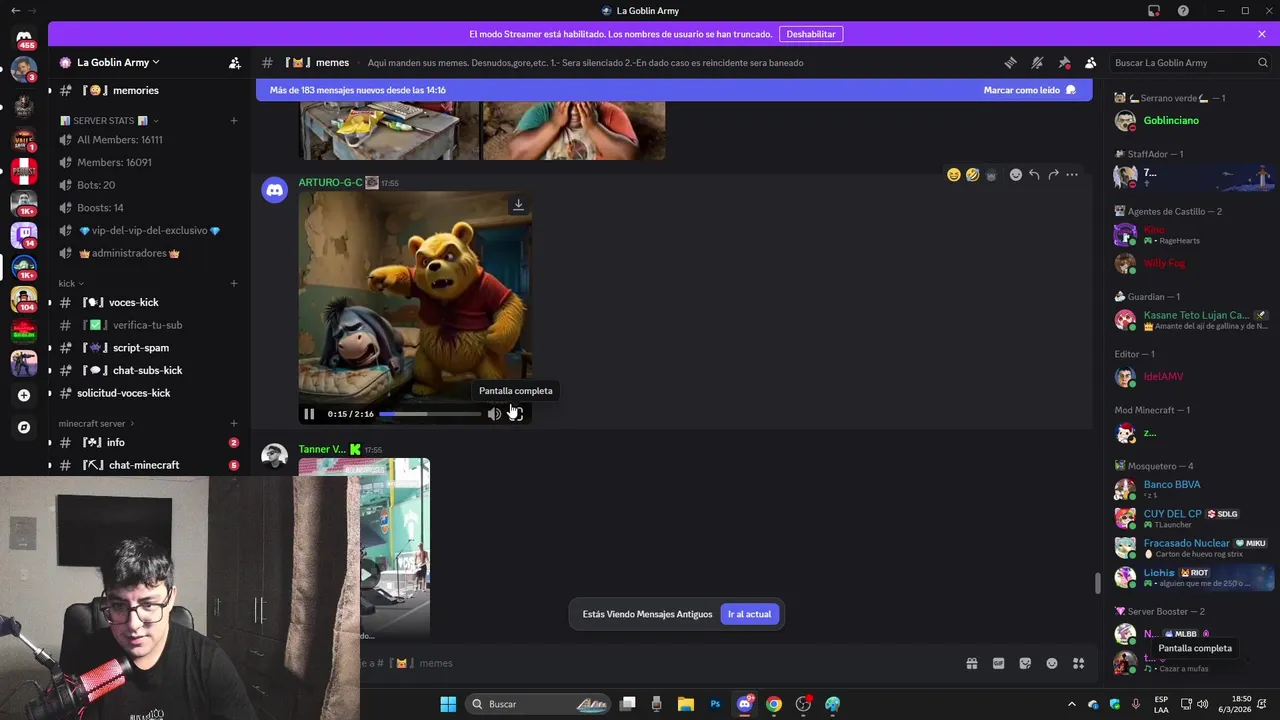Open emoji picker in message bar
This screenshot has height=720, width=1280.
click(x=1052, y=663)
